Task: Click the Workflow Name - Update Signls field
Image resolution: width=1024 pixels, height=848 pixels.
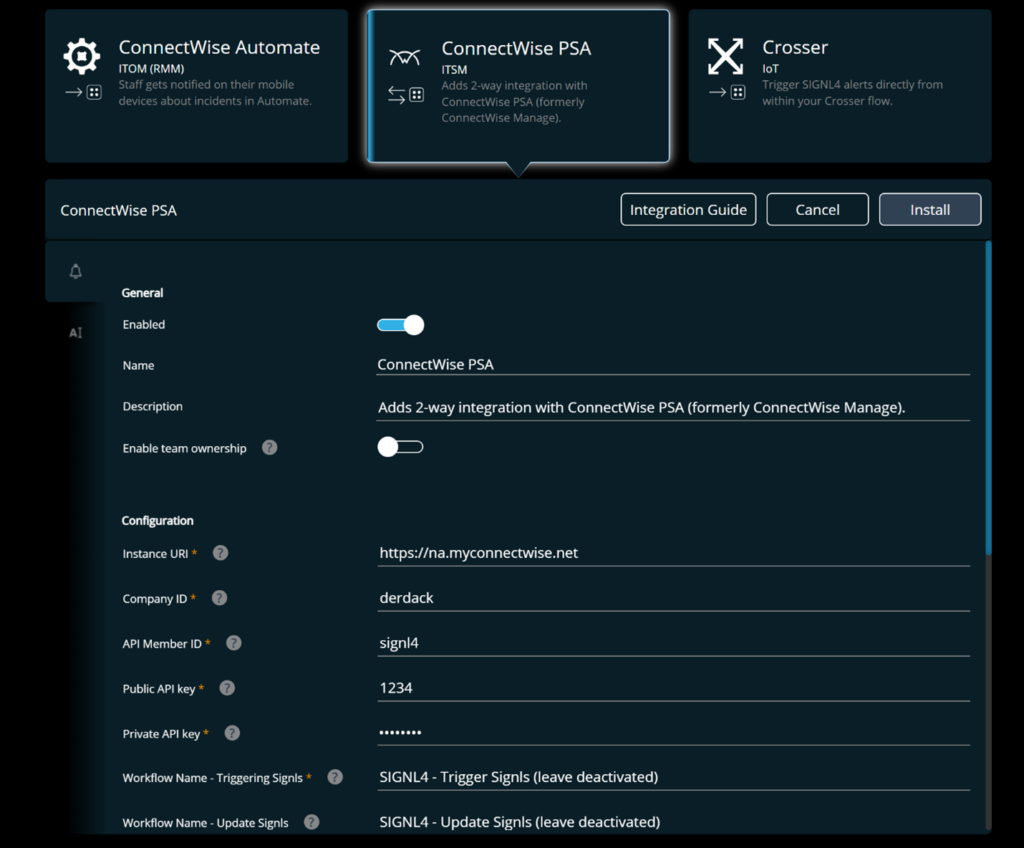Action: [x=673, y=822]
